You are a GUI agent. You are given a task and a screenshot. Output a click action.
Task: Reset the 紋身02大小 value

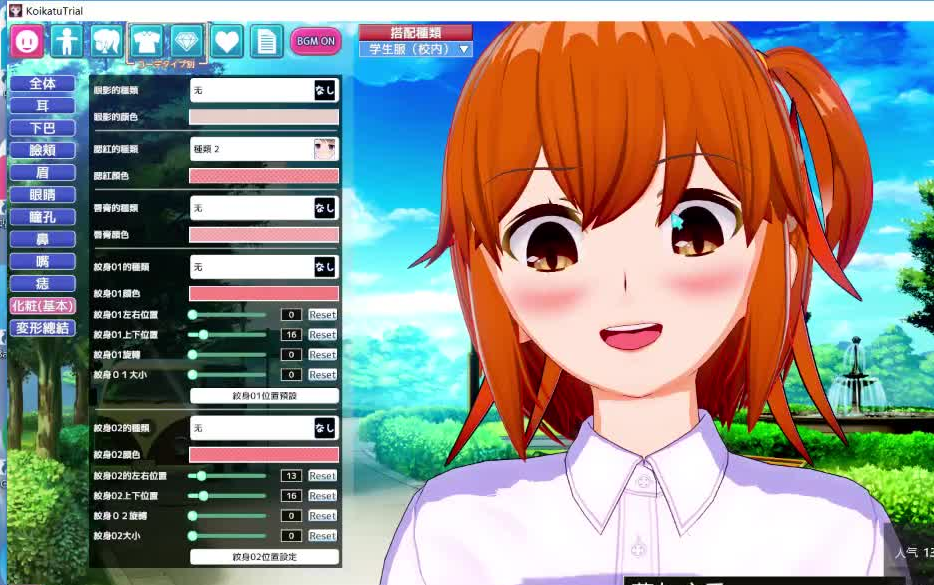pyautogui.click(x=322, y=536)
